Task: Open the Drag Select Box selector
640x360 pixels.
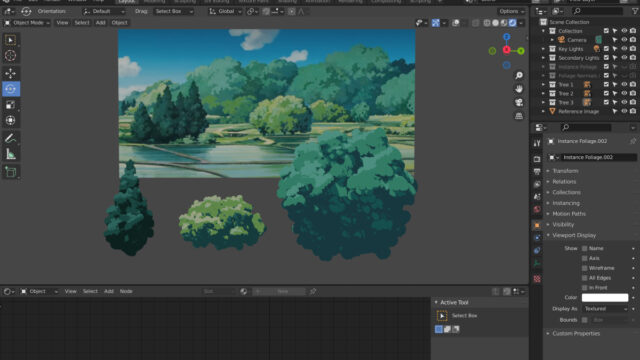Action: [173, 11]
